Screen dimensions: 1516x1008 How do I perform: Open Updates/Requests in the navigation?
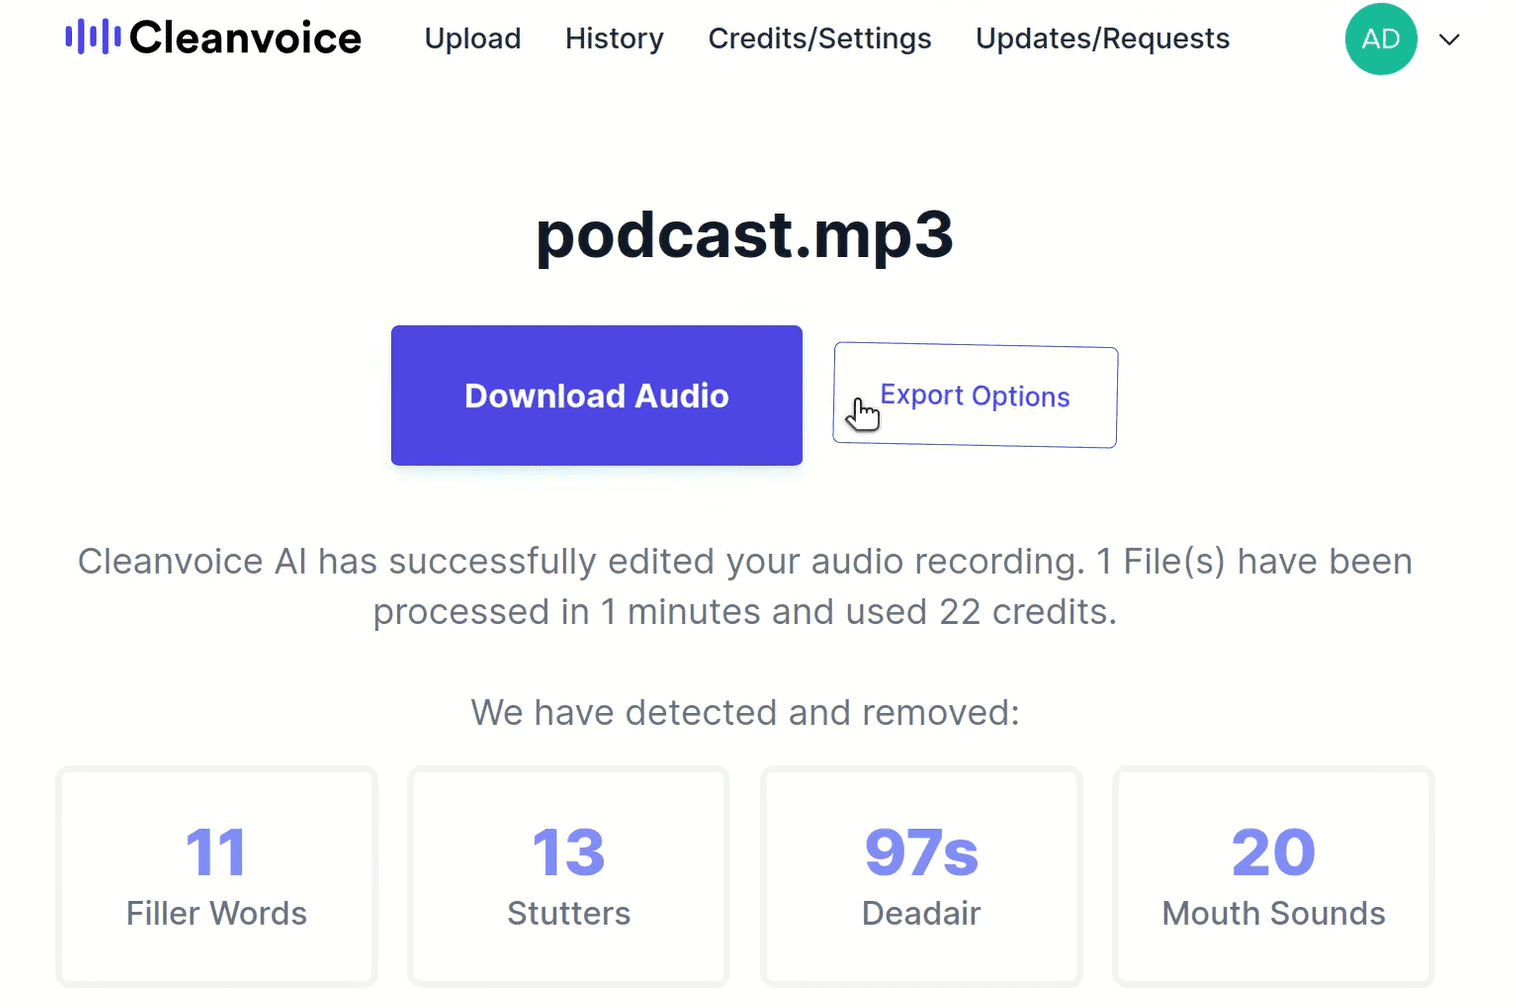click(x=1103, y=38)
